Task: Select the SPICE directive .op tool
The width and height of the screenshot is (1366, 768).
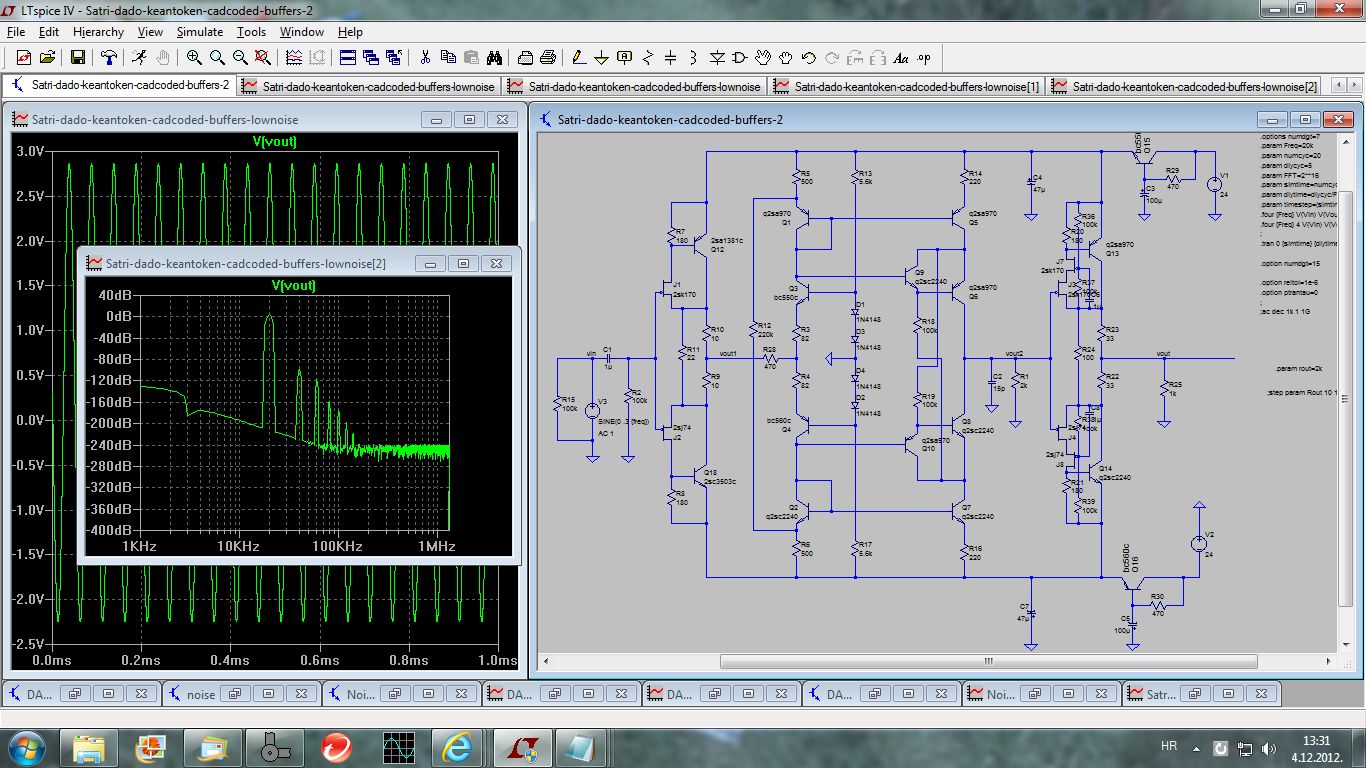Action: tap(924, 57)
